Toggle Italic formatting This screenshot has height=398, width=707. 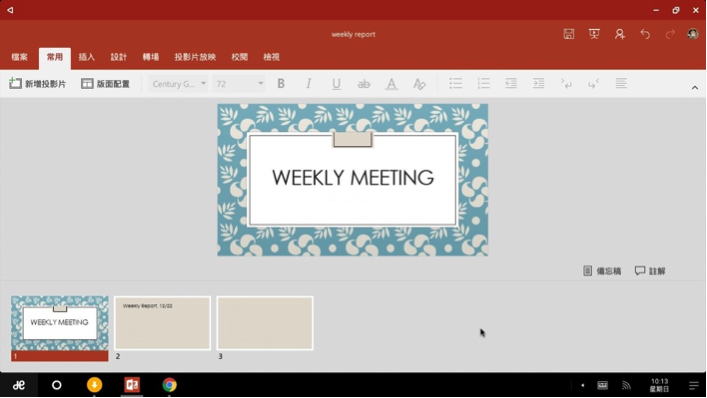tap(308, 83)
